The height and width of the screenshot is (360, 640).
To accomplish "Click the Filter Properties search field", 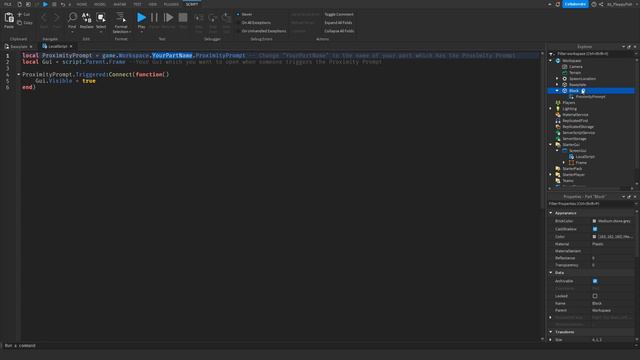I will pos(591,203).
